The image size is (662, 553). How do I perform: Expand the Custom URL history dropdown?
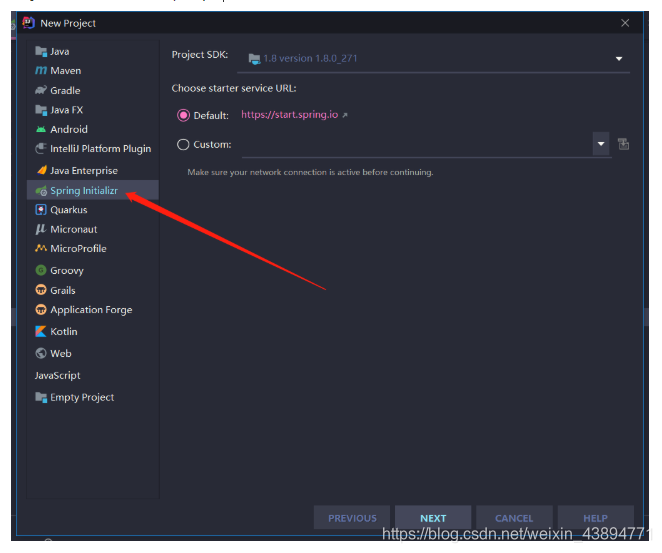tap(601, 144)
